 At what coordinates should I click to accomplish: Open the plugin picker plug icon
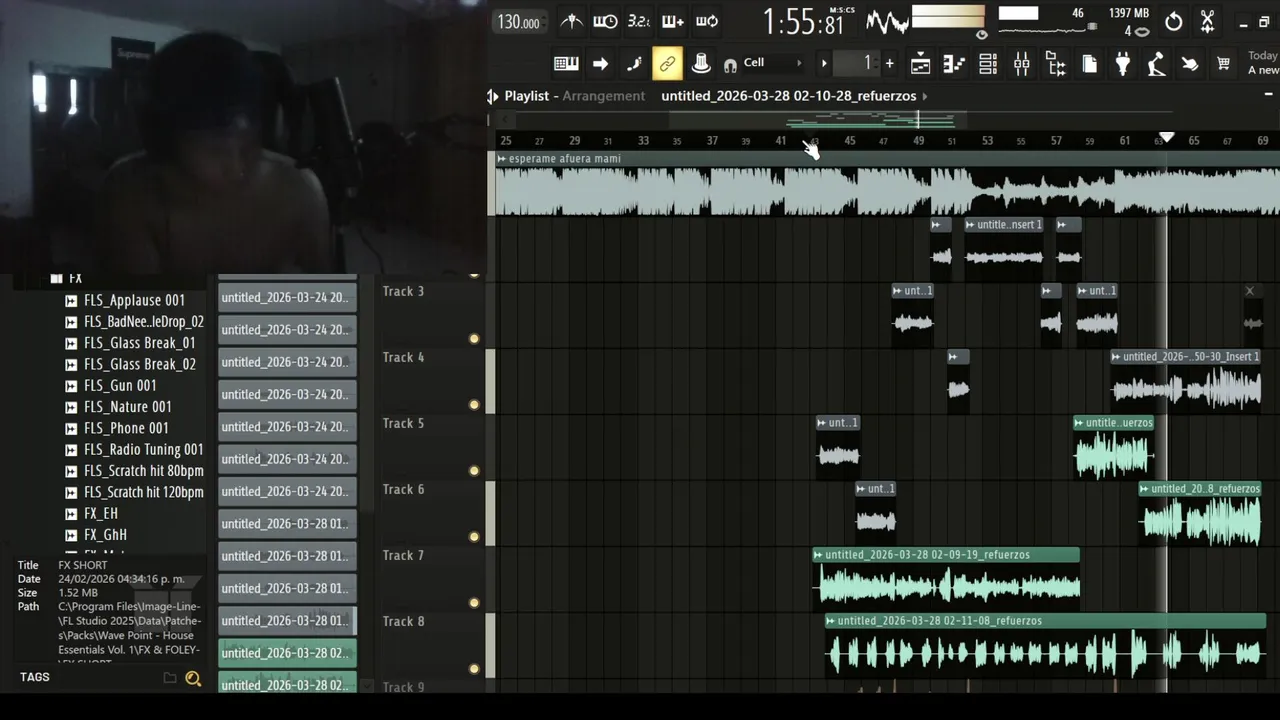[1122, 63]
